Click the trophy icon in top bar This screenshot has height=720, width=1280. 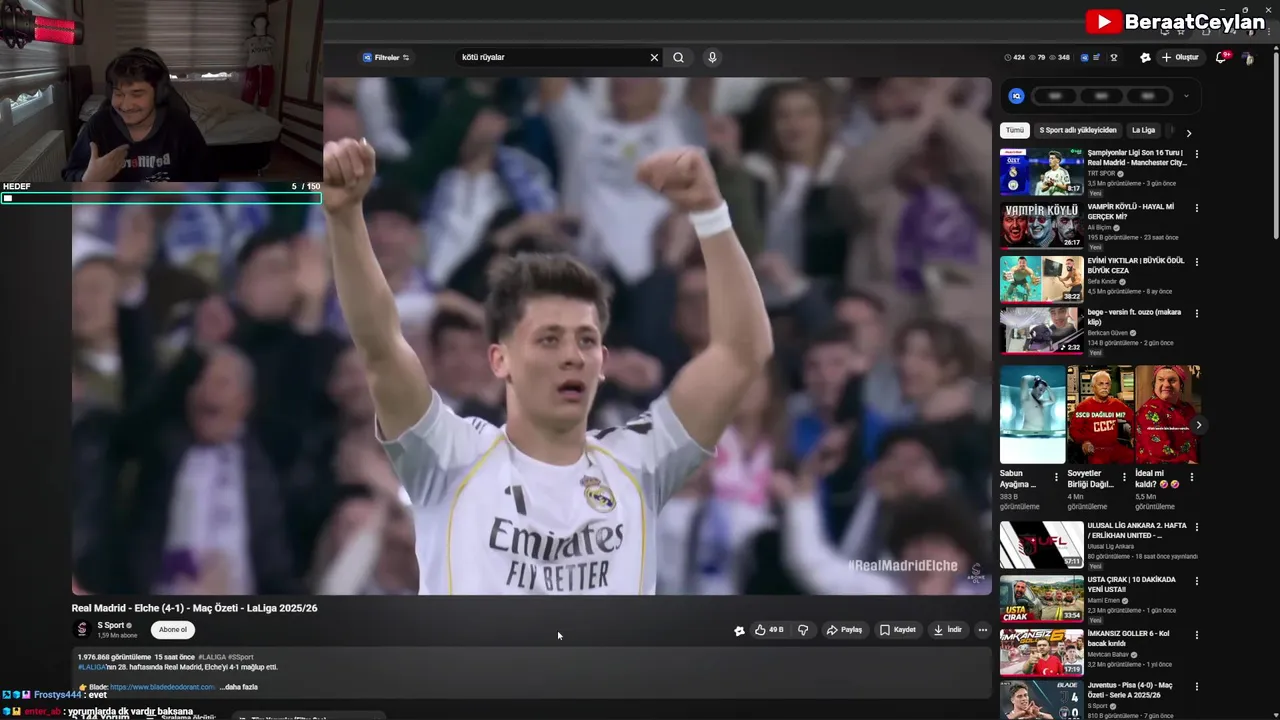1114,58
